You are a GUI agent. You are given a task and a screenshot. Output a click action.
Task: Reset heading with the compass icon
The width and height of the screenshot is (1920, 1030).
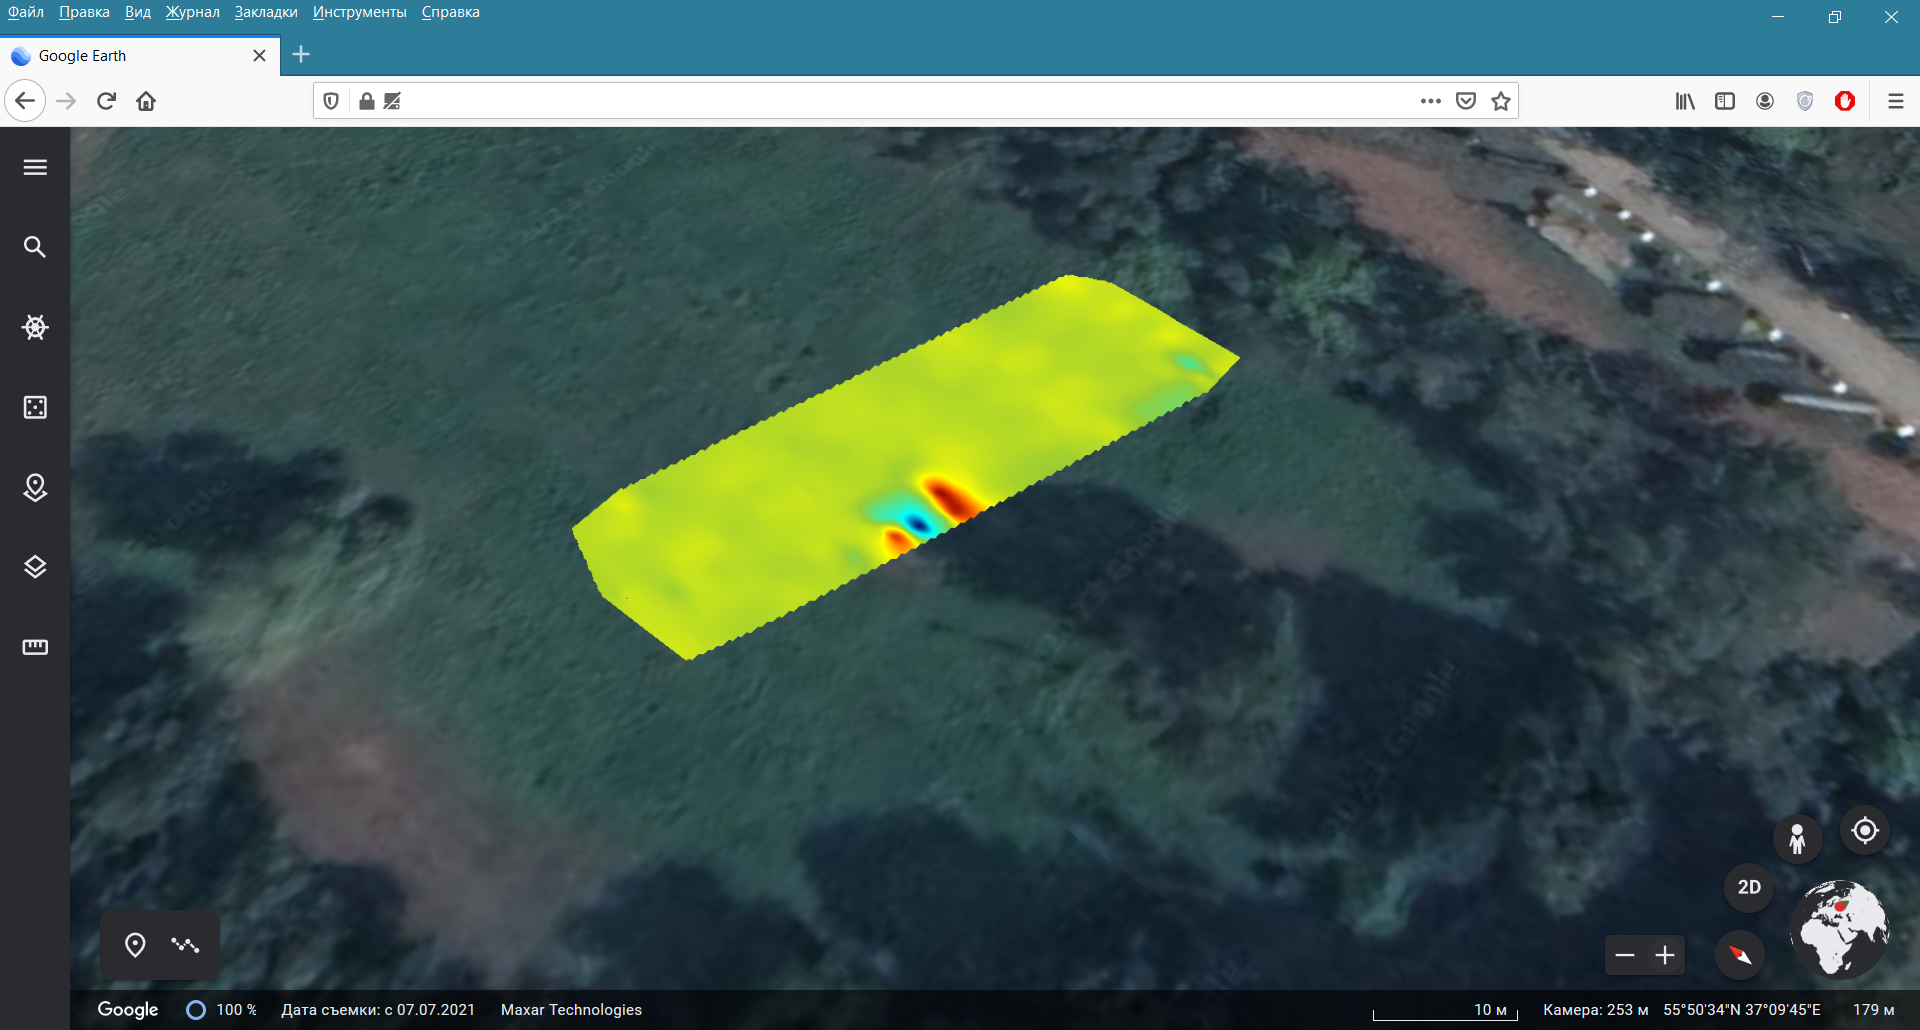click(1740, 955)
